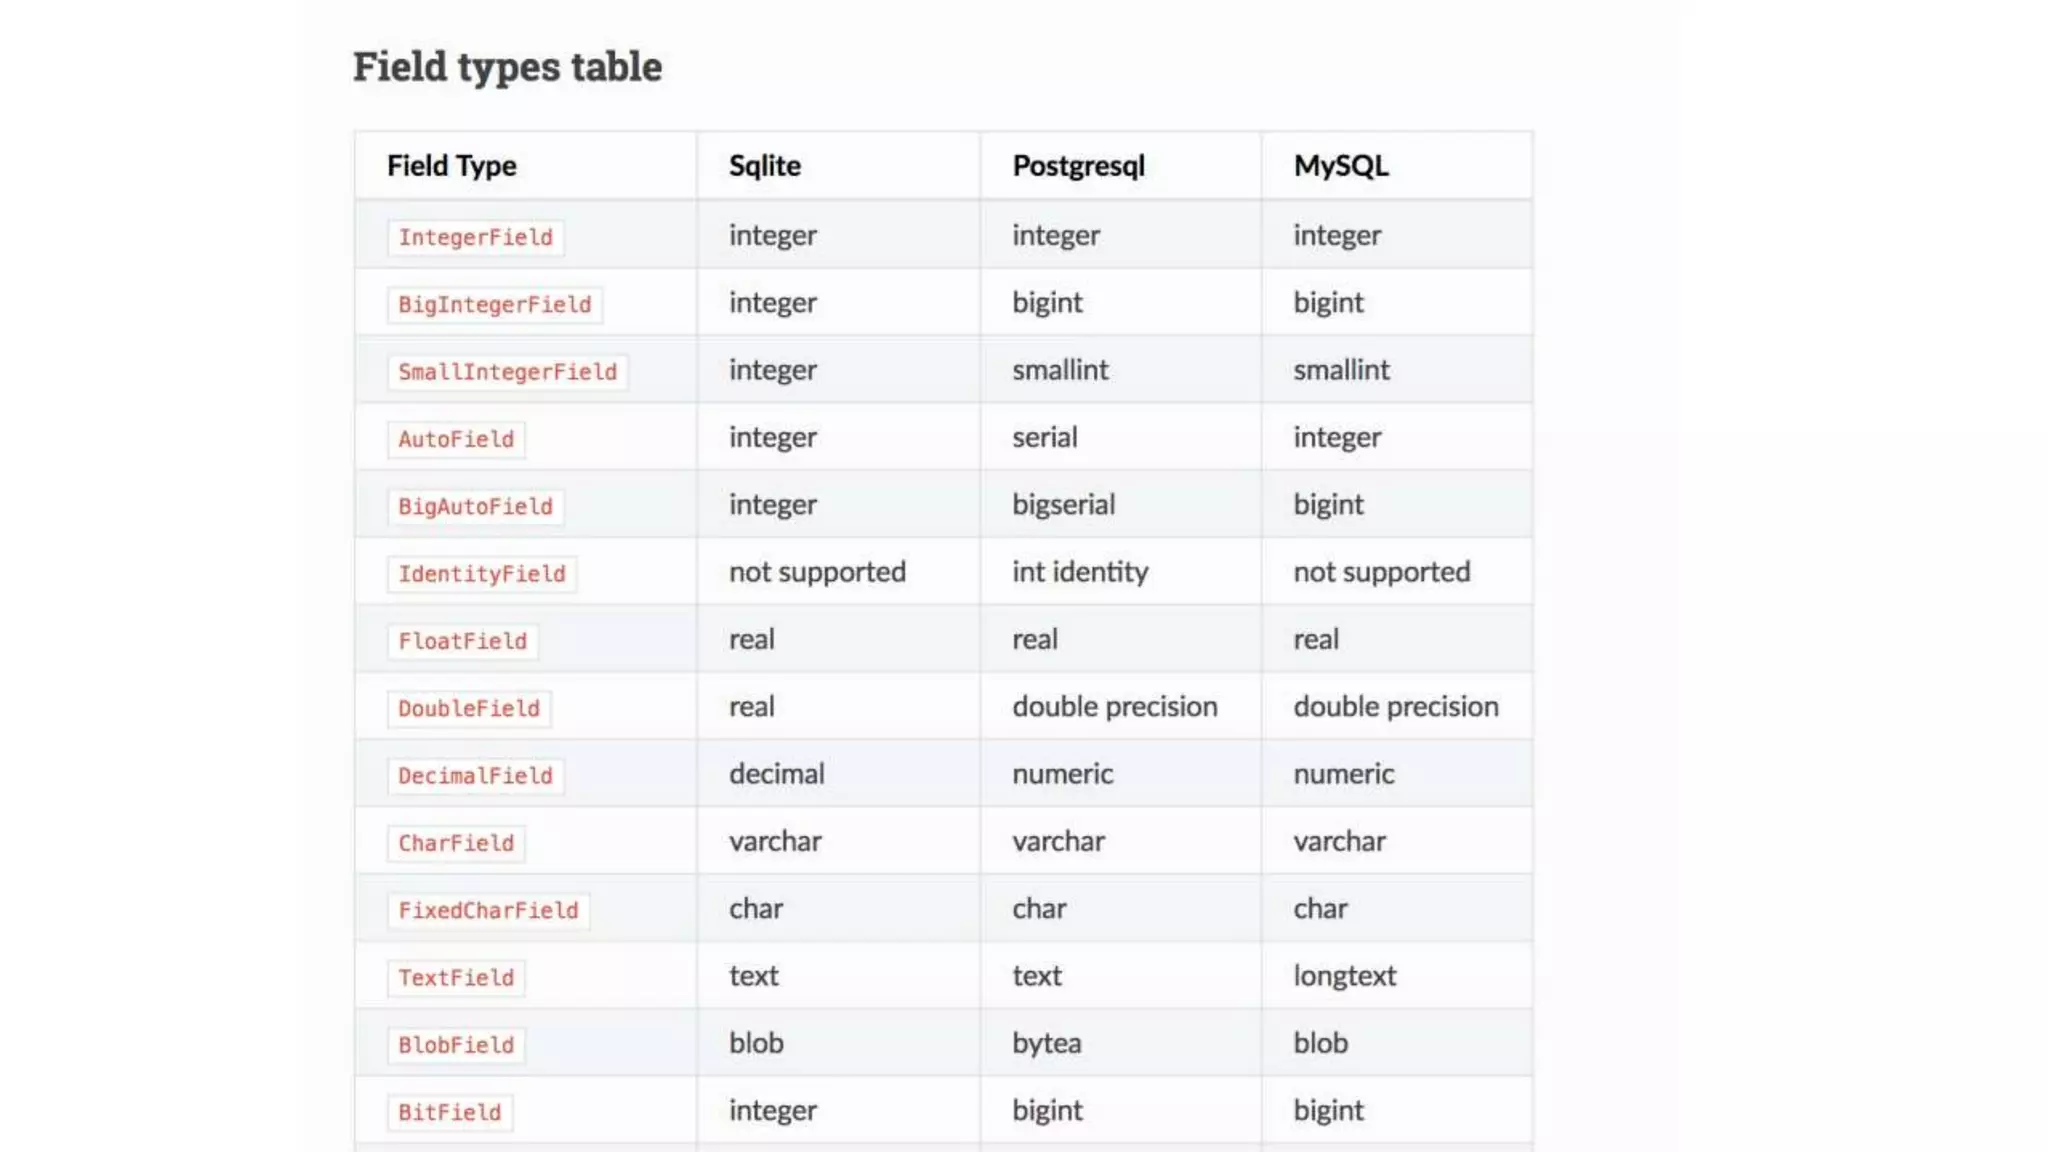Open the TextField field type
The height and width of the screenshot is (1152, 2048).
pyautogui.click(x=456, y=977)
